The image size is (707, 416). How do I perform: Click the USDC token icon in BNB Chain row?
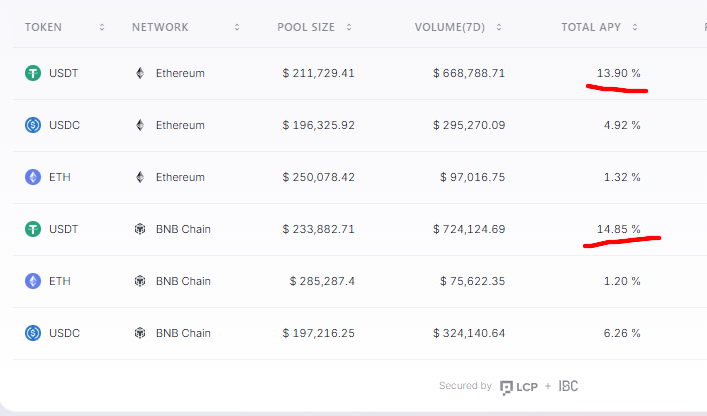click(x=33, y=333)
